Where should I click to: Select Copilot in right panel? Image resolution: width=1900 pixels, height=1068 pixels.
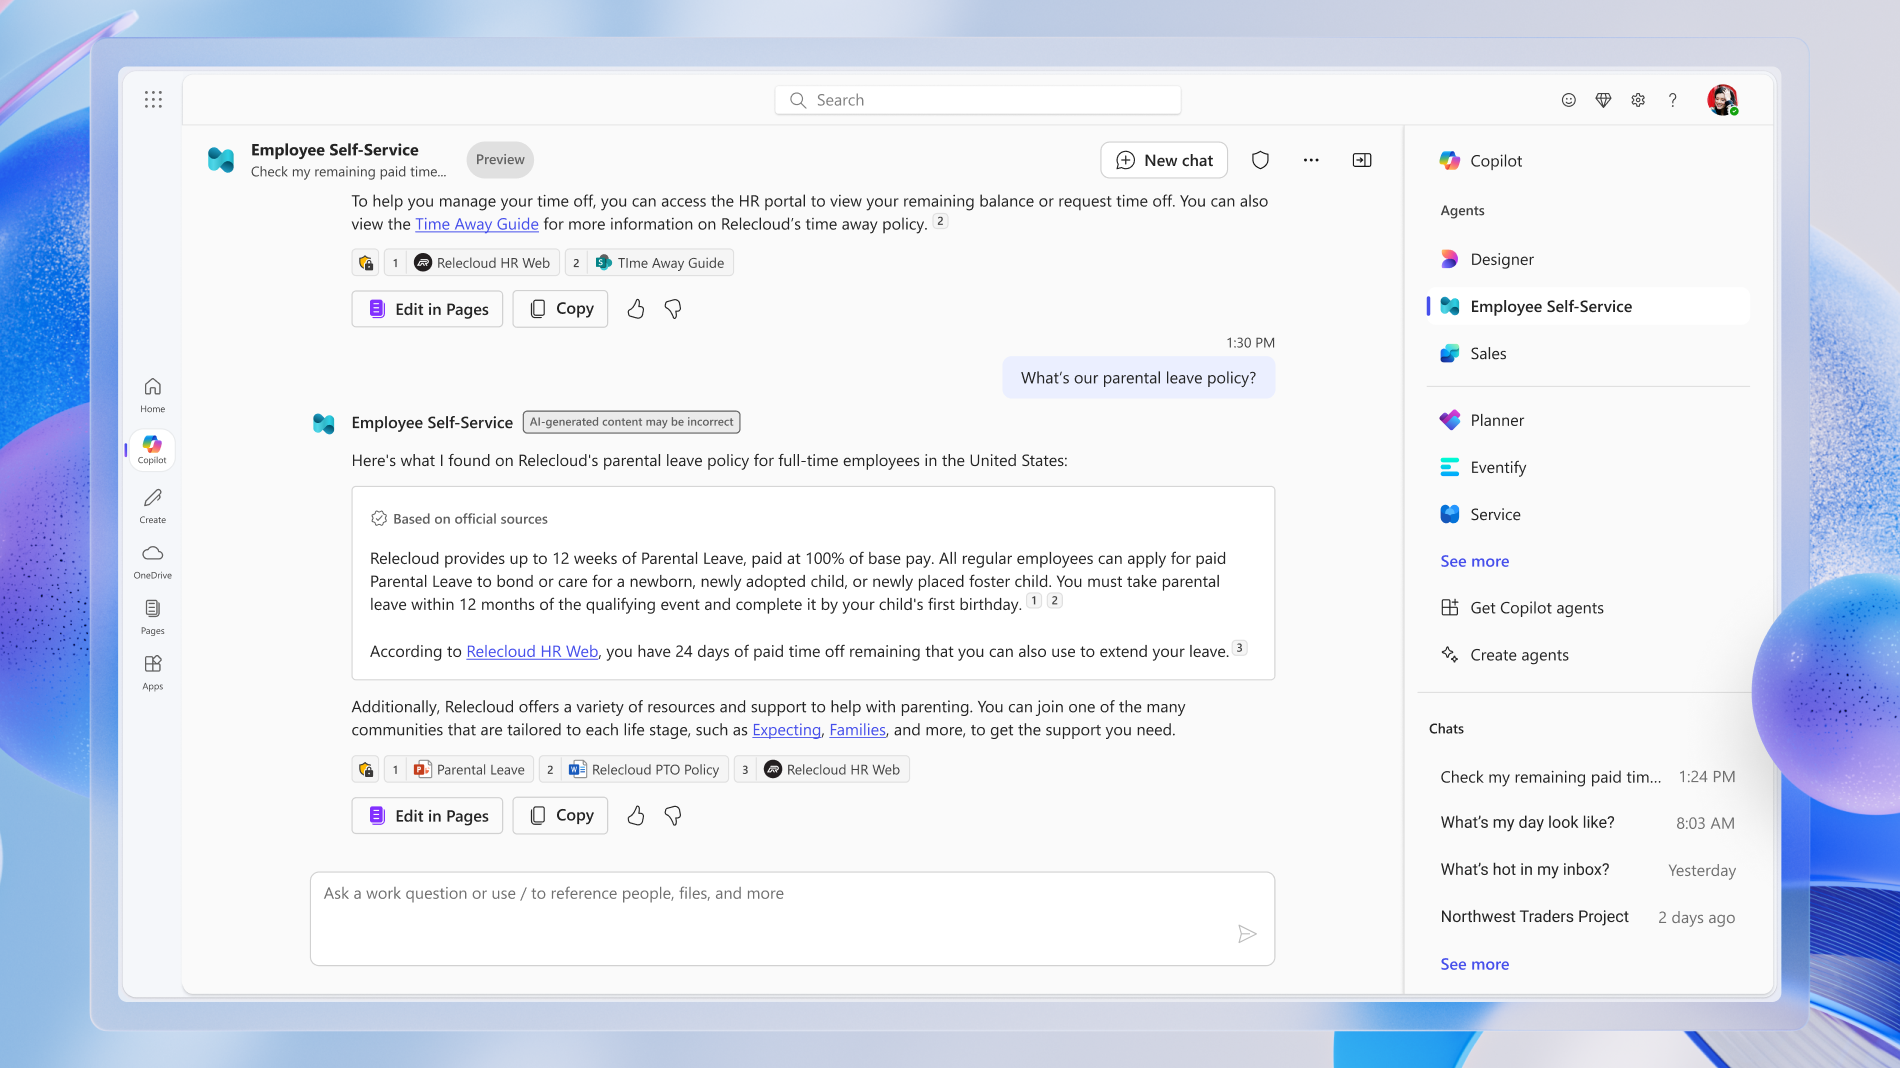click(x=1588, y=161)
